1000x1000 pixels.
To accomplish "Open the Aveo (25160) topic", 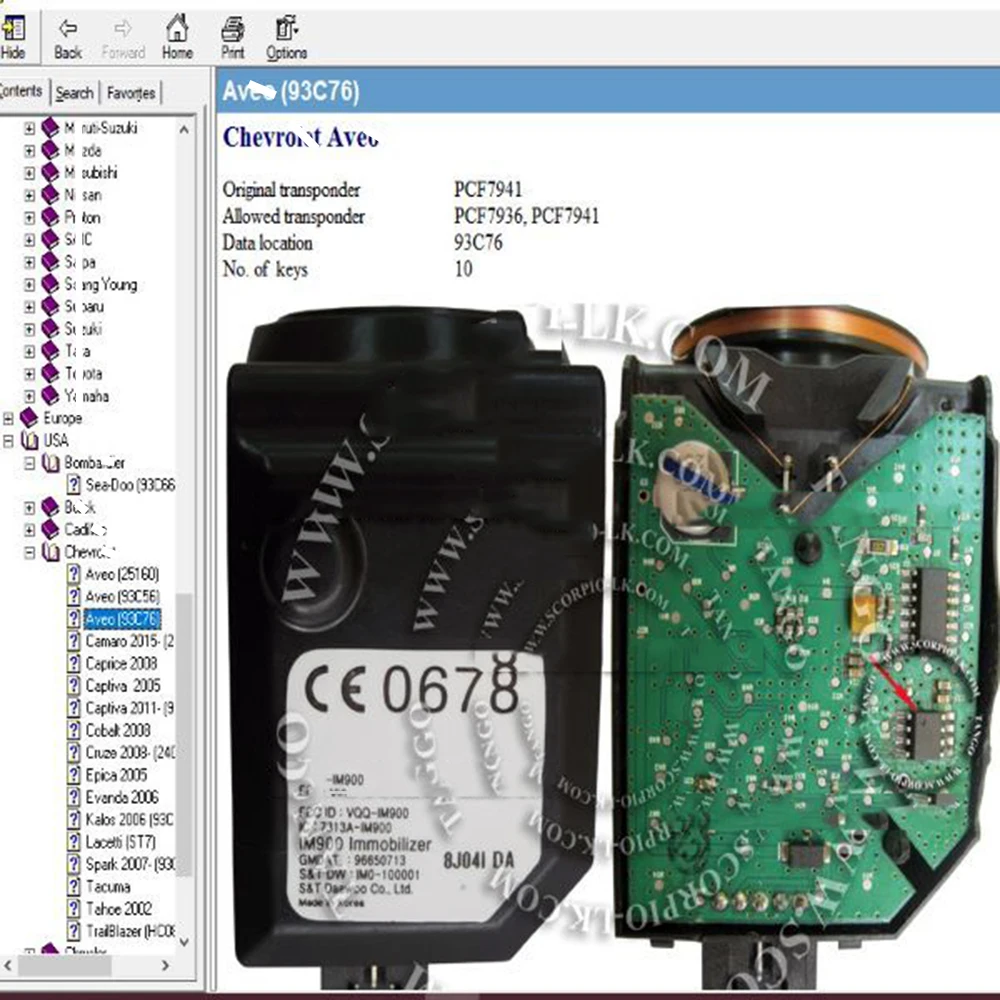I will [x=122, y=574].
